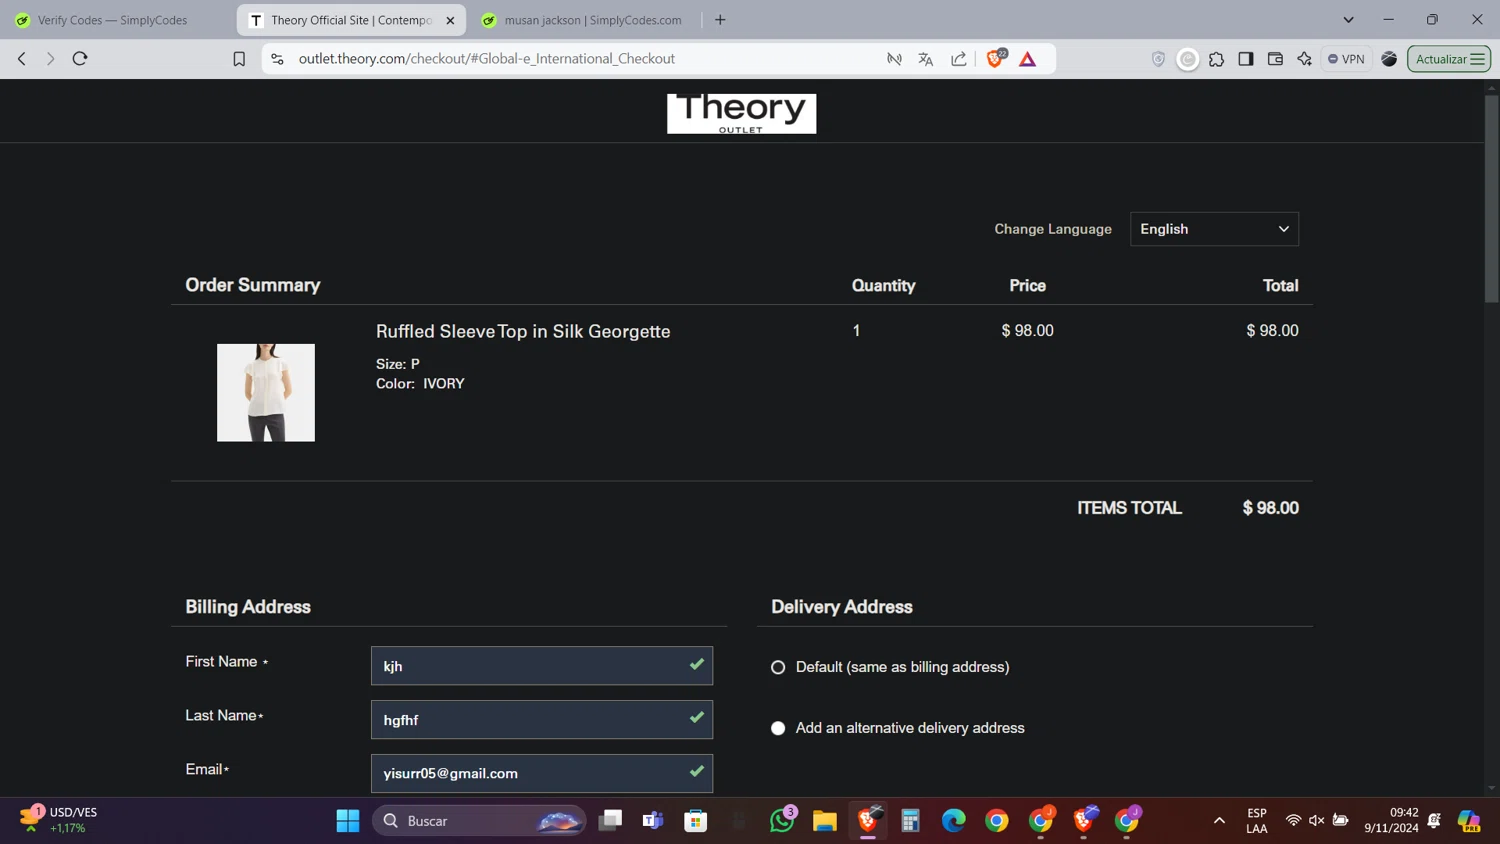The width and height of the screenshot is (1500, 844).
Task: Open Leo AI sparkle icon
Action: pyautogui.click(x=1304, y=59)
